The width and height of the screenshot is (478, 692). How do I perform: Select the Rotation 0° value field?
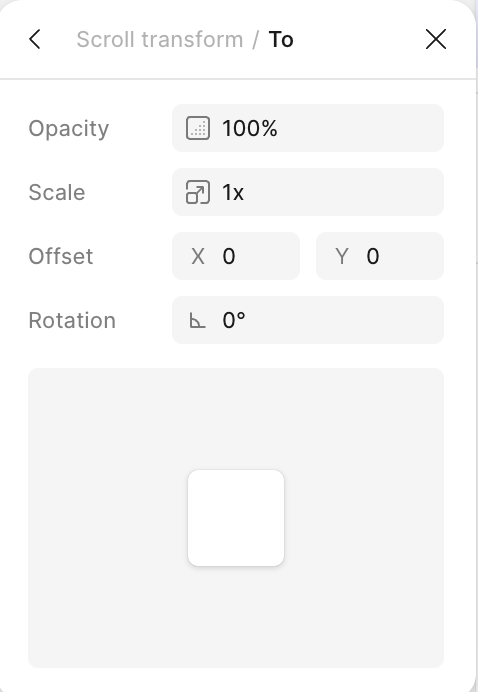coord(308,320)
